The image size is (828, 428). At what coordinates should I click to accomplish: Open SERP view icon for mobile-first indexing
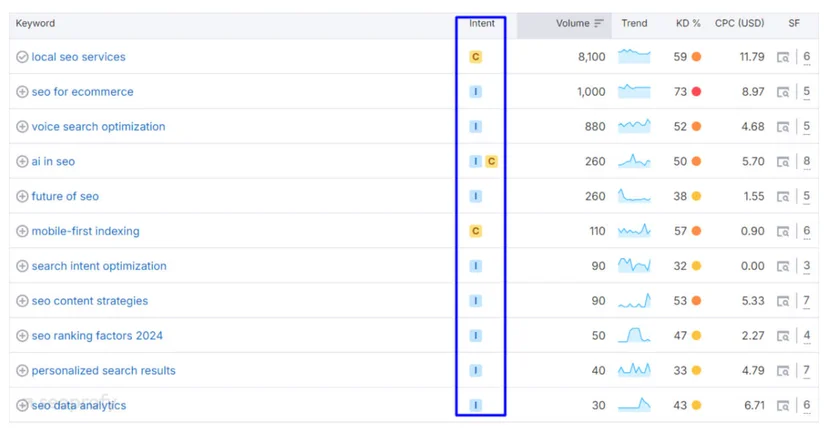pos(783,231)
